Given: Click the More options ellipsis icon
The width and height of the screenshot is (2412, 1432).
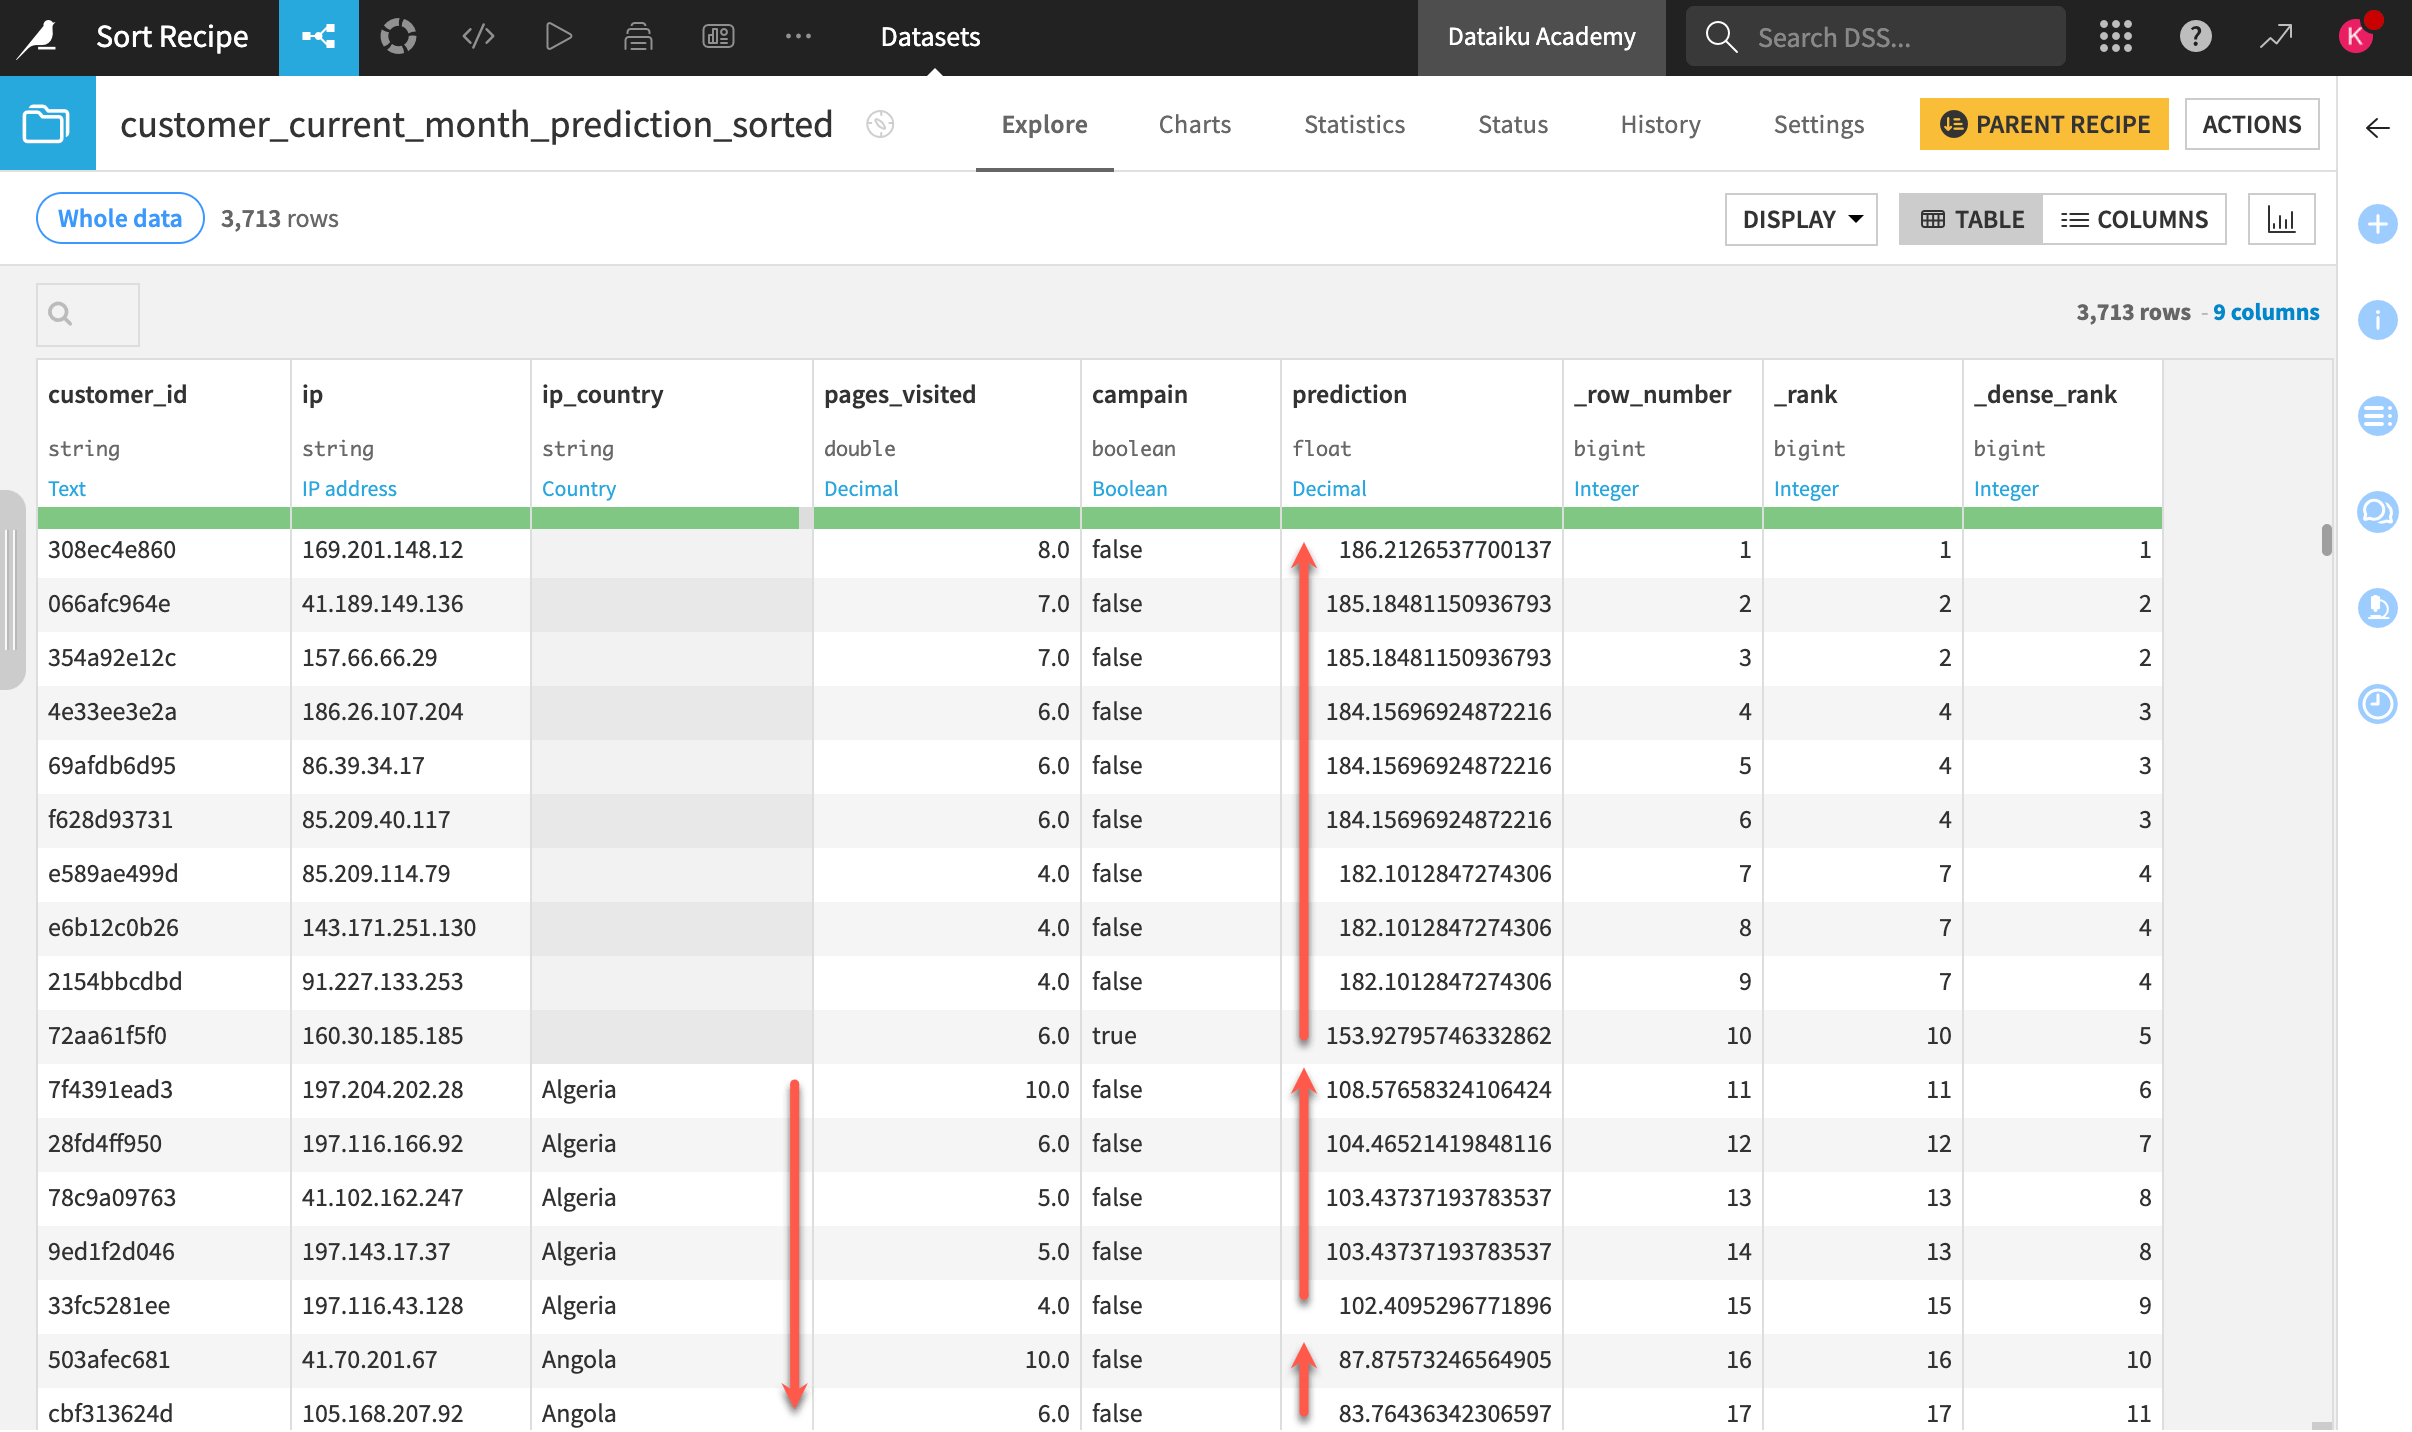Looking at the screenshot, I should pos(796,36).
